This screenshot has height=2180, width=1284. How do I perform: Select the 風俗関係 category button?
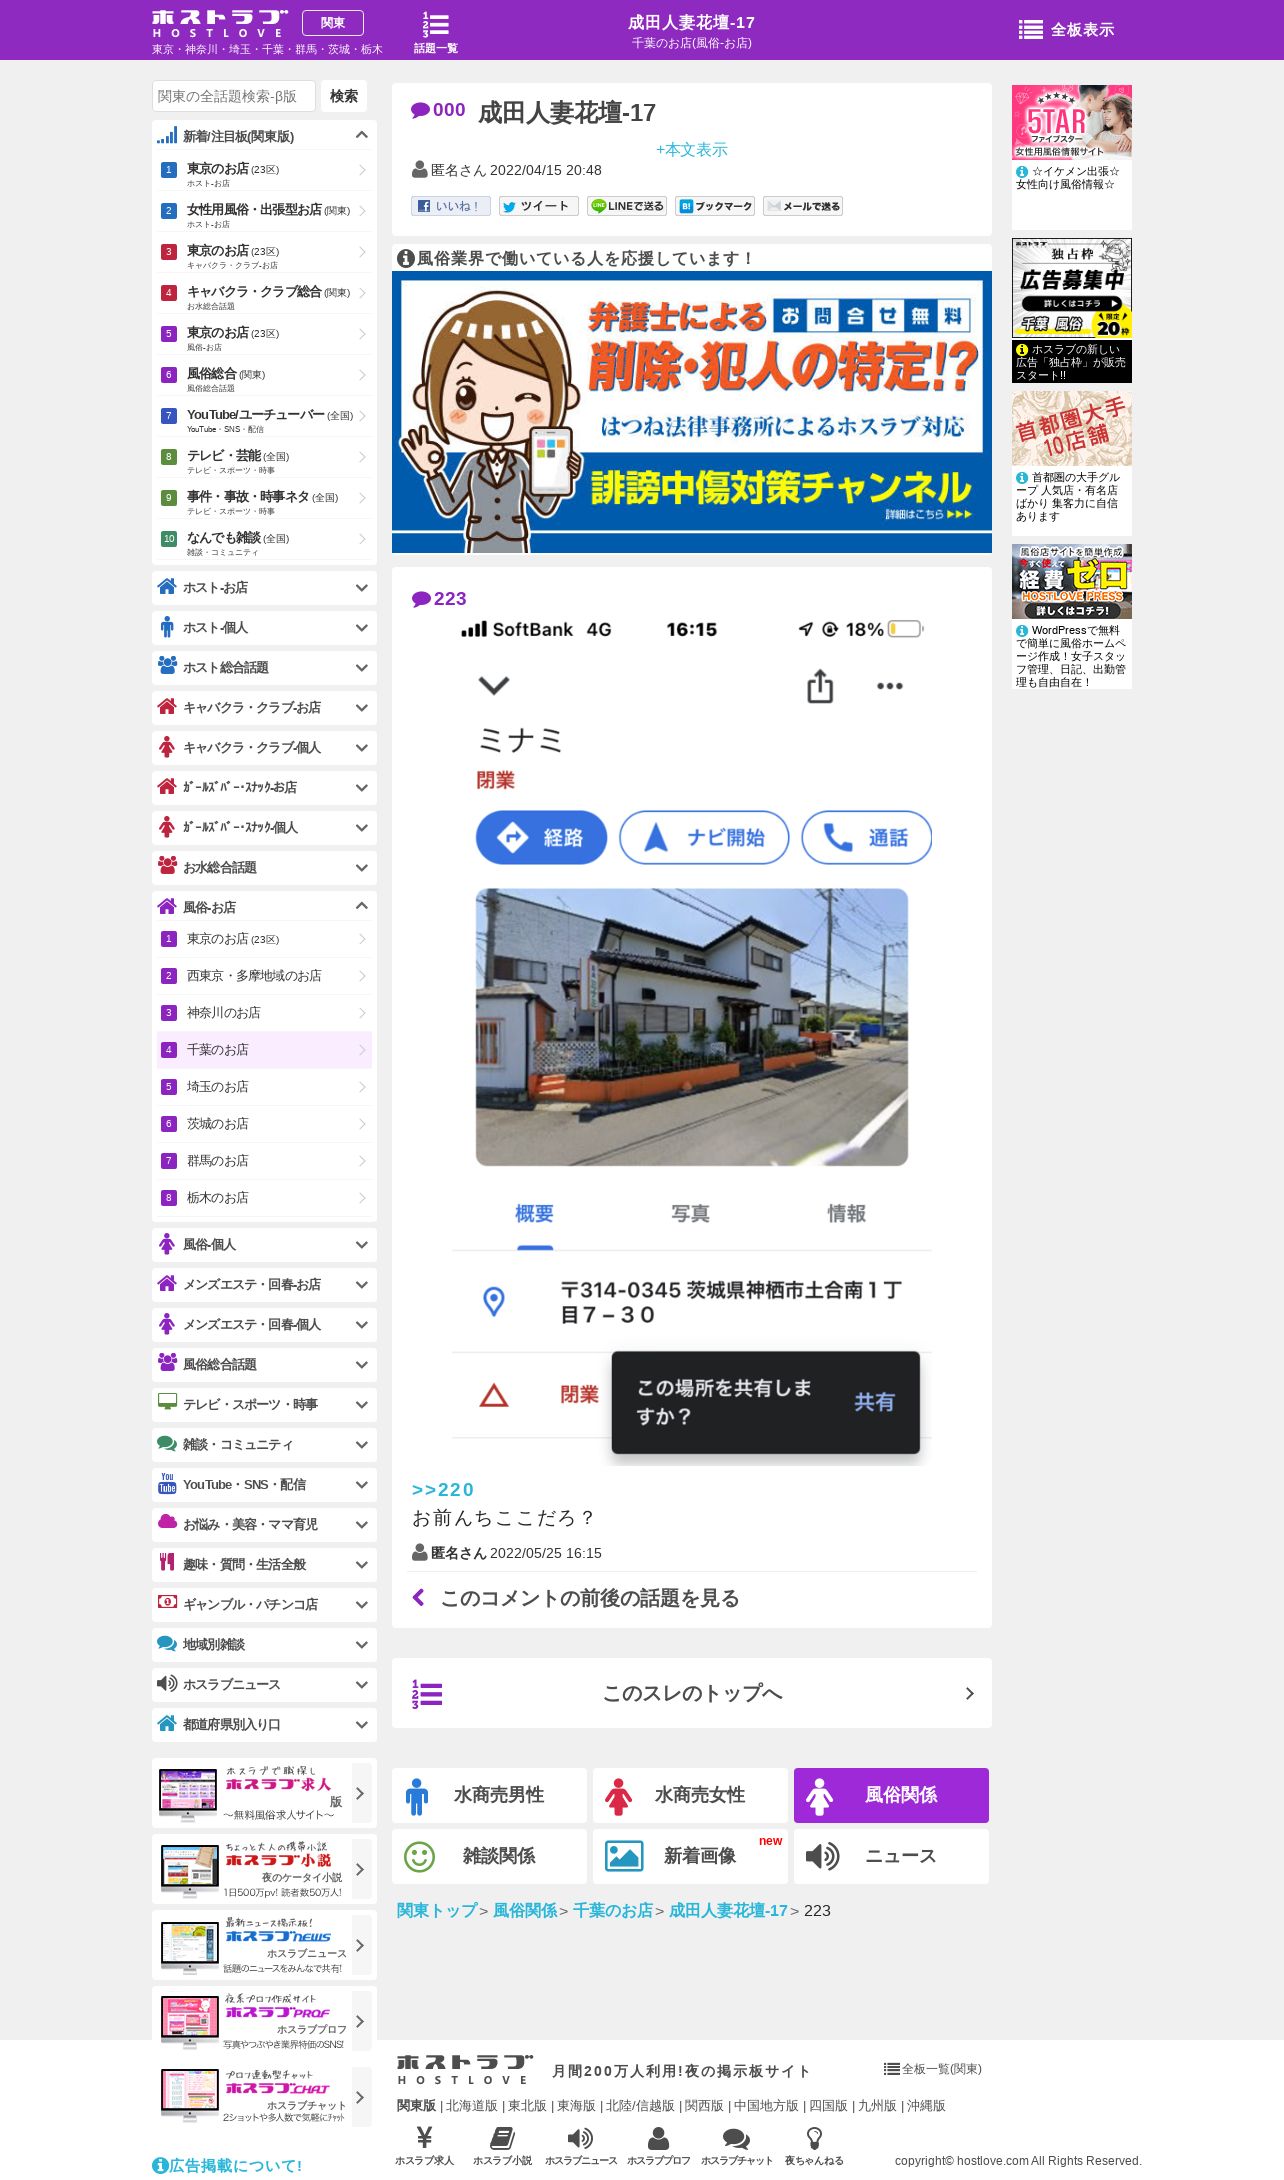(891, 1795)
